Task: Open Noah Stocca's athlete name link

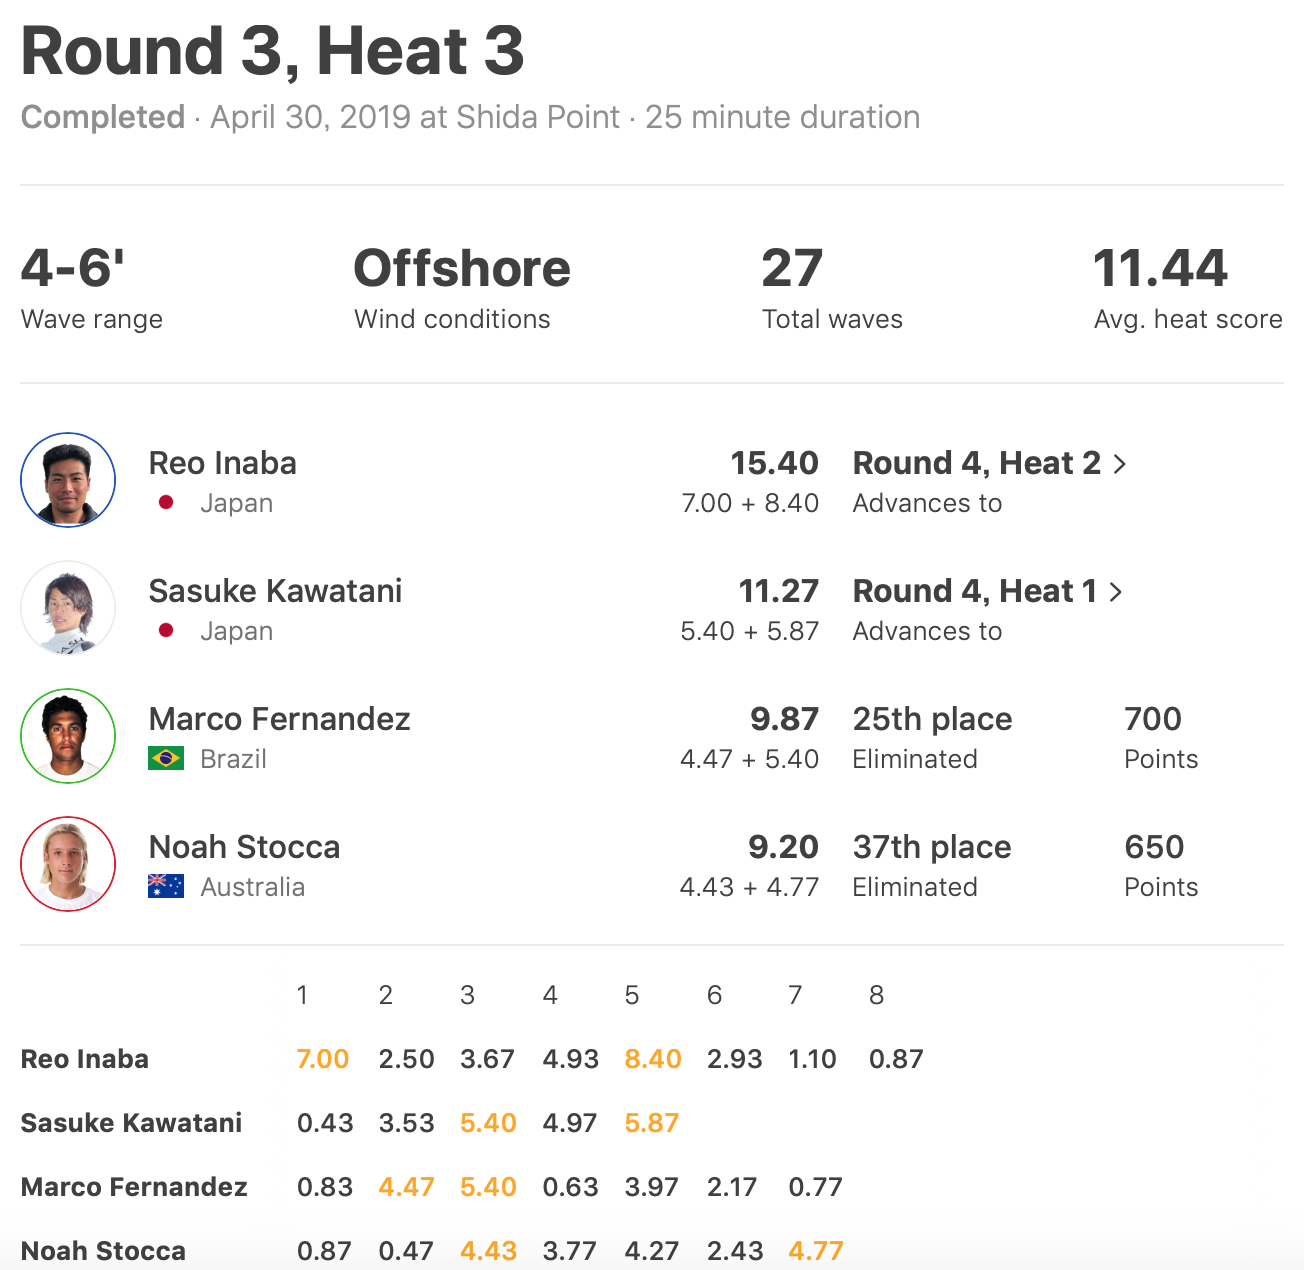Action: tap(244, 847)
